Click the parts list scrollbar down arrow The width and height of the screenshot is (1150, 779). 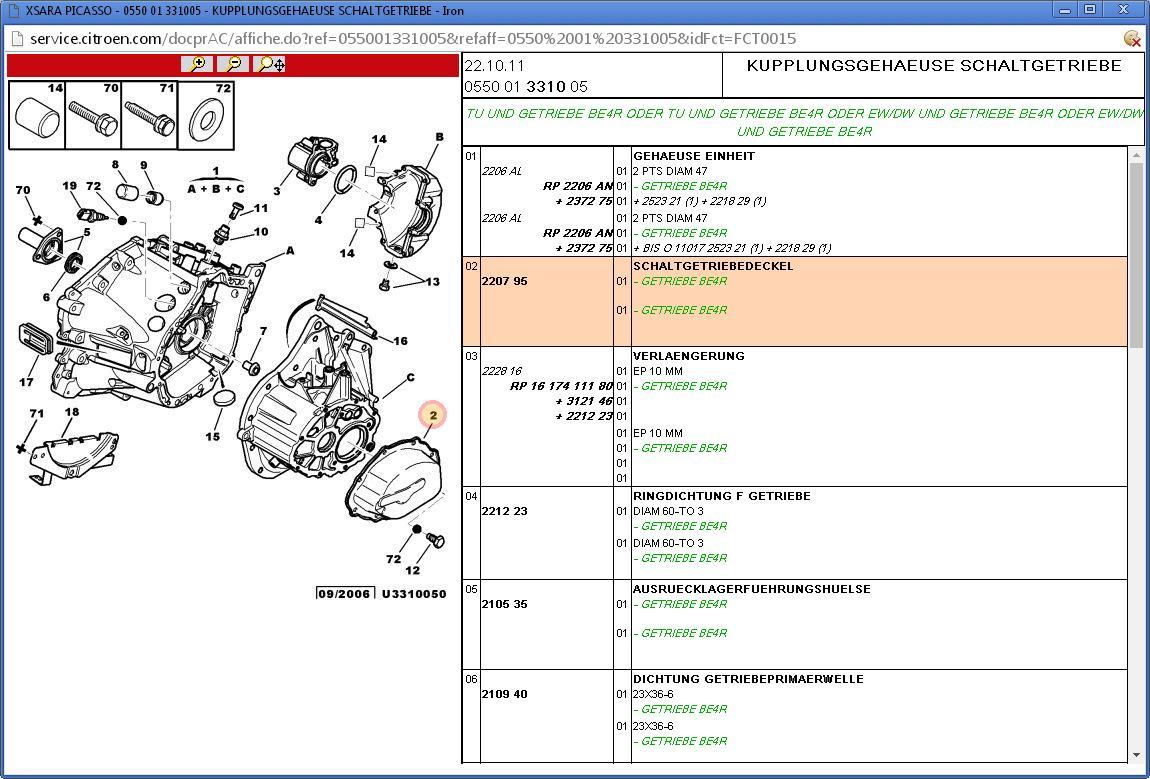(1136, 755)
